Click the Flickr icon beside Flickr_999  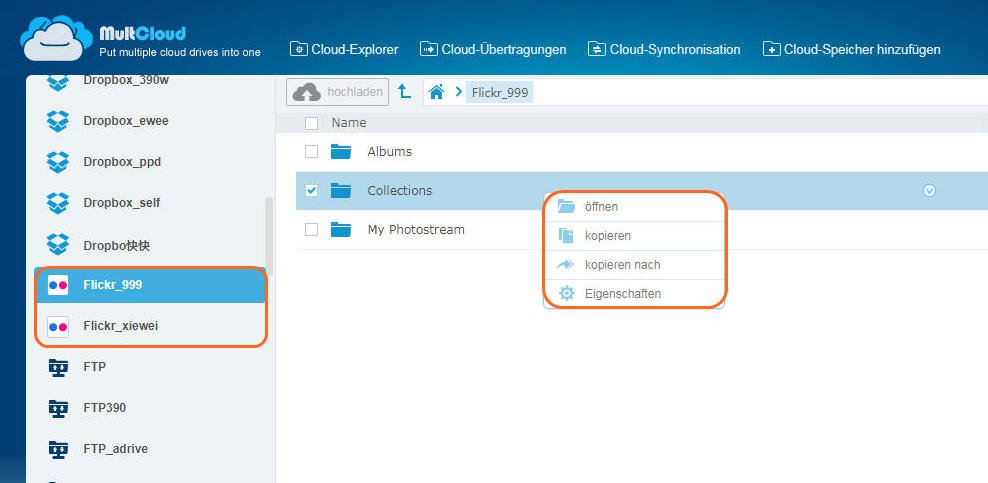coord(58,285)
